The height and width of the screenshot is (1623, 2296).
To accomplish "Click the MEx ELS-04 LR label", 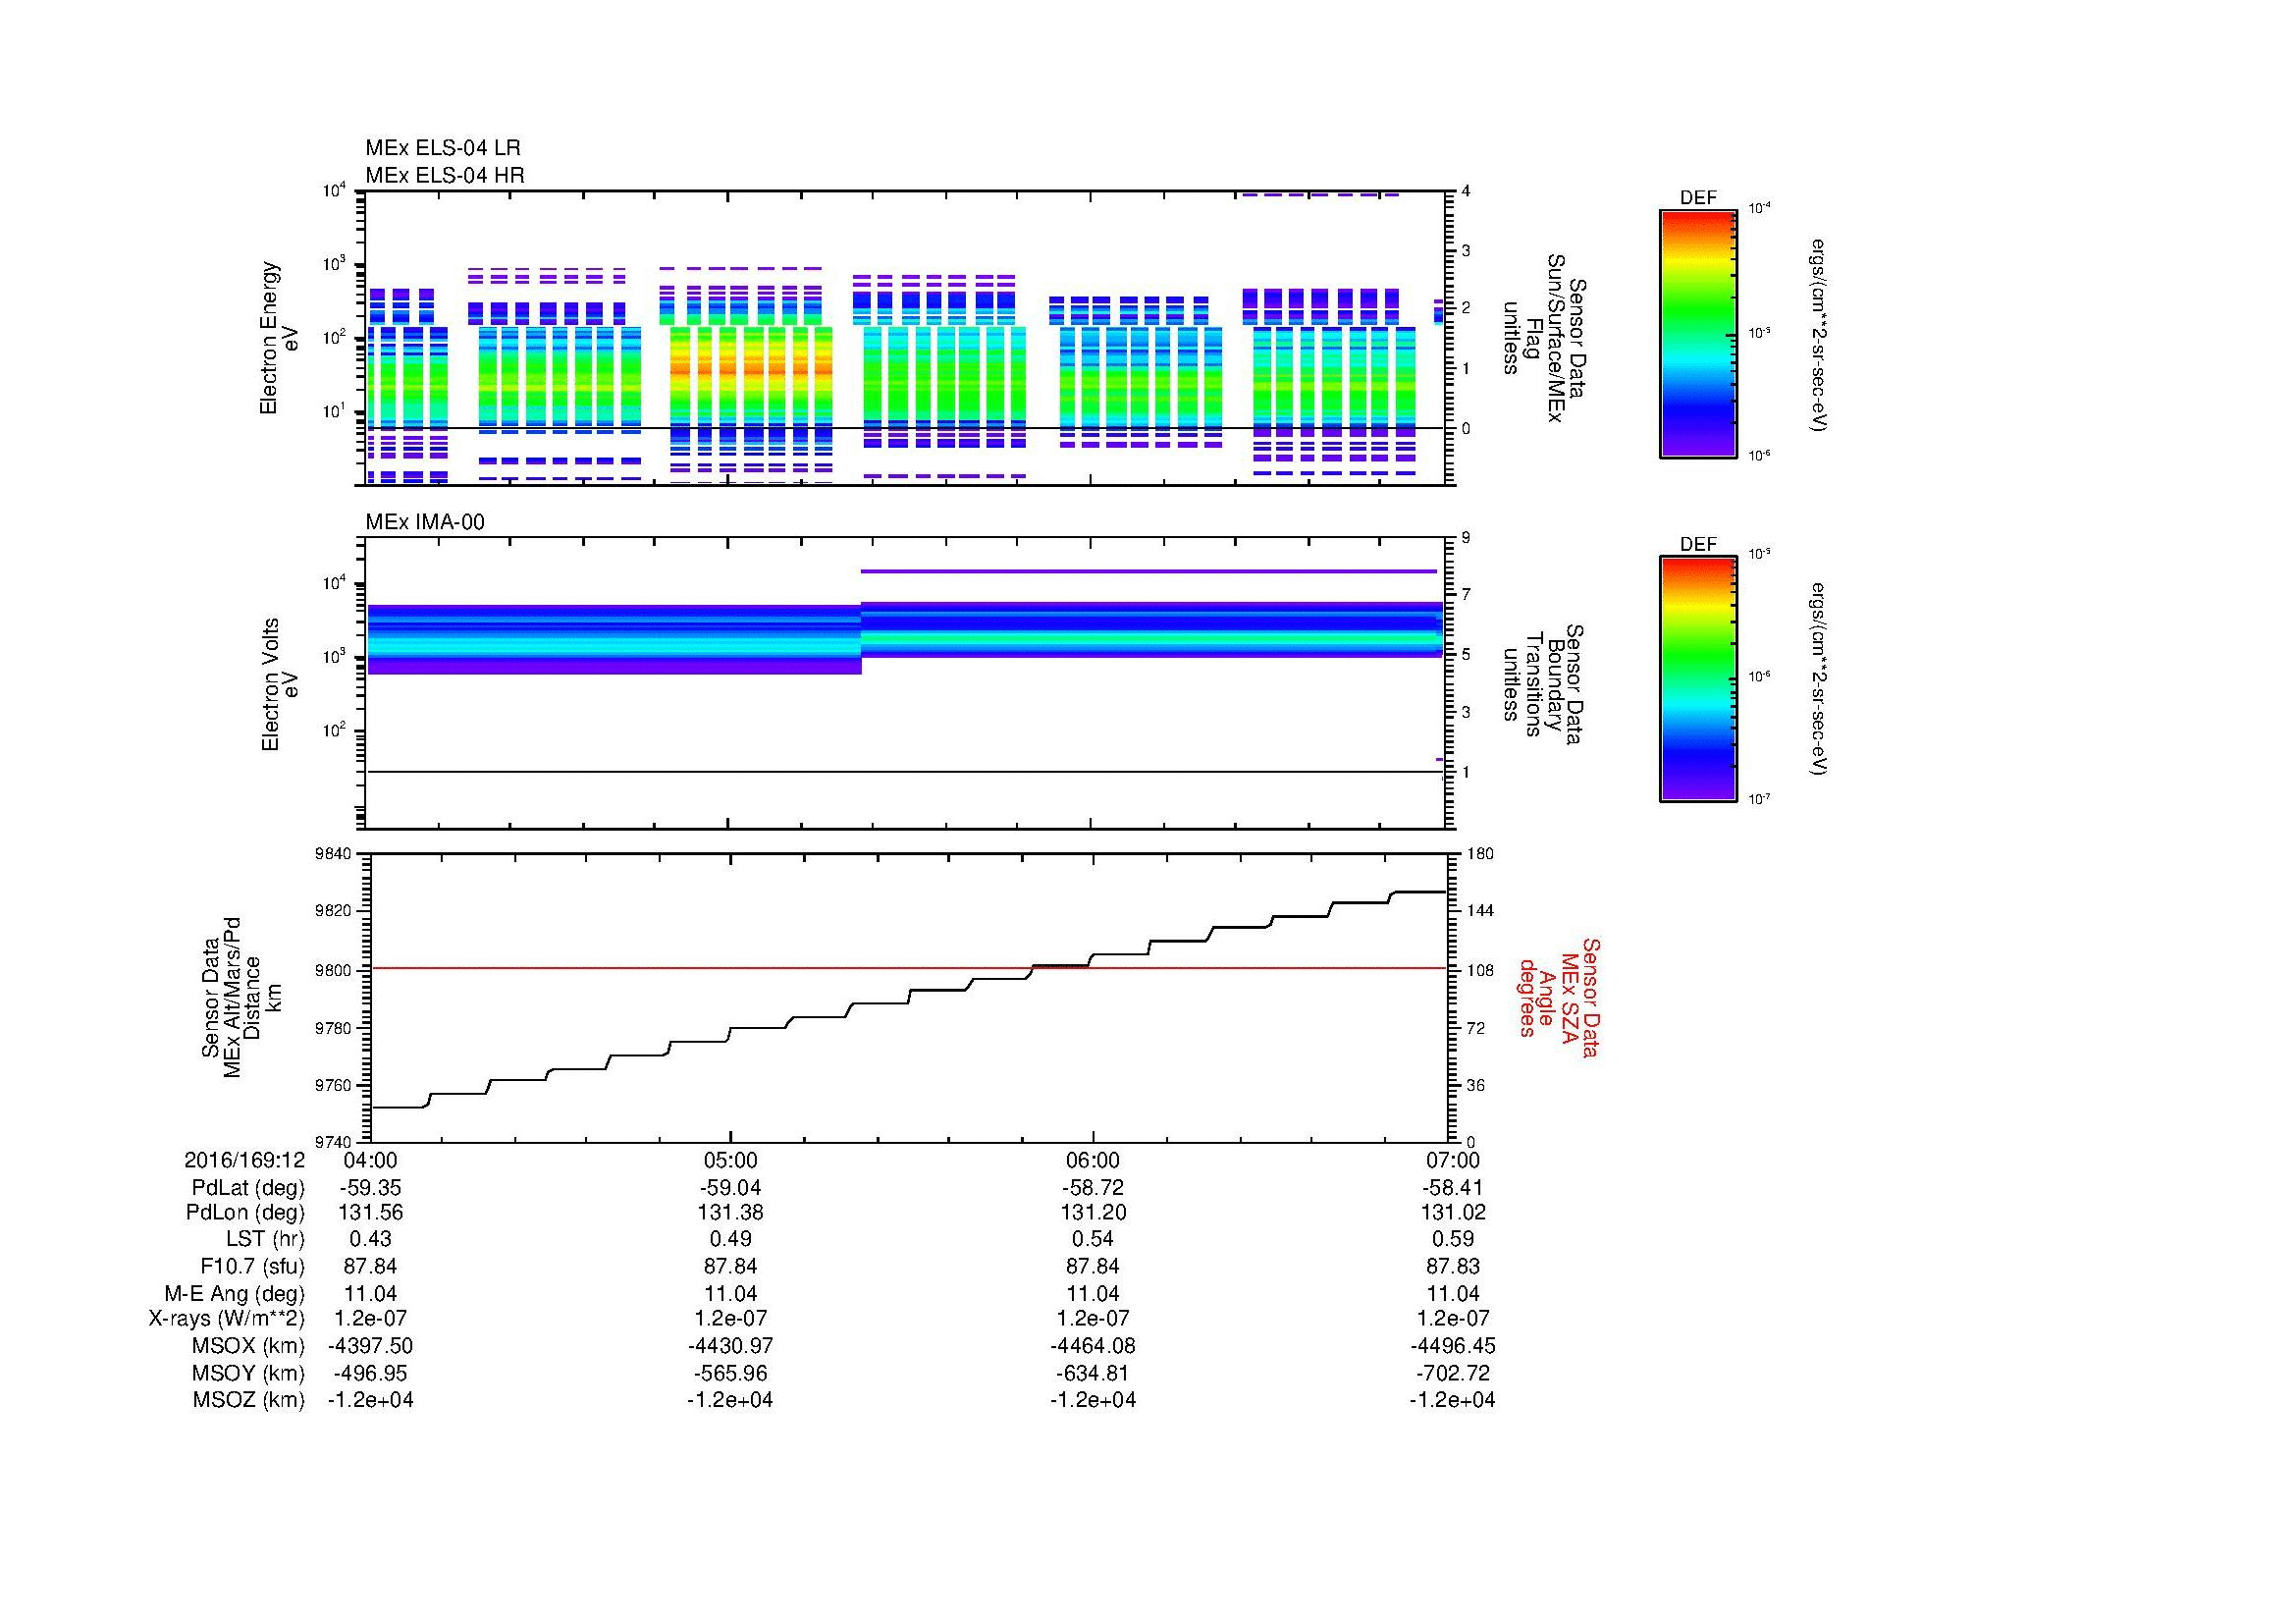I will pyautogui.click(x=443, y=148).
